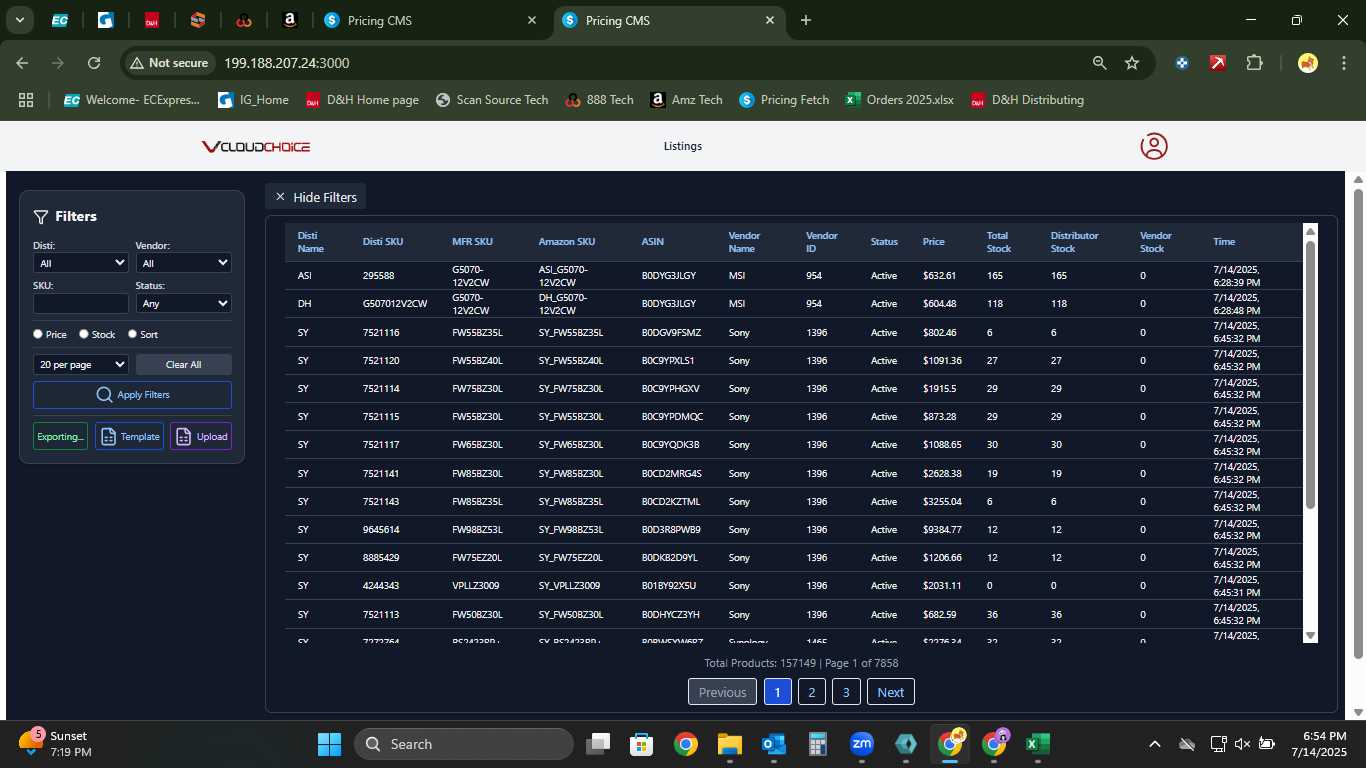This screenshot has height=768, width=1366.
Task: Click the Hide Filters button
Action: [x=316, y=197]
